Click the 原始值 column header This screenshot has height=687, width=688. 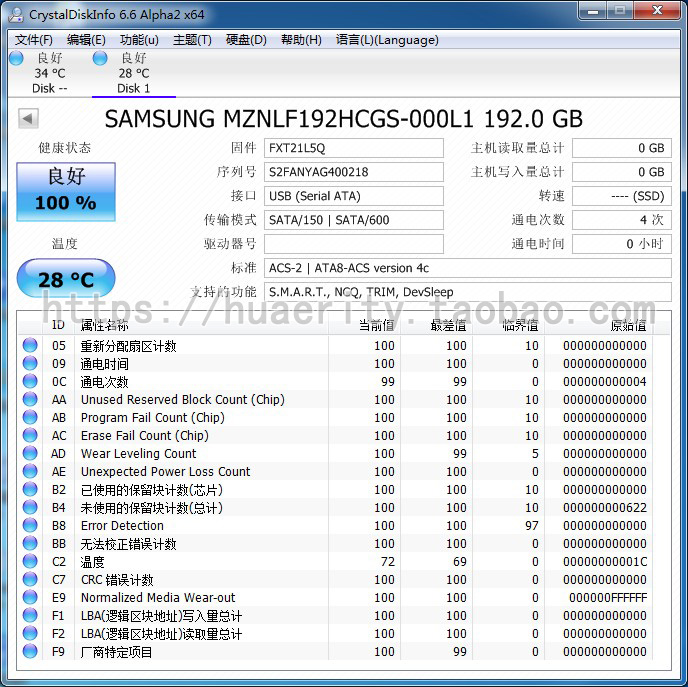[598, 325]
